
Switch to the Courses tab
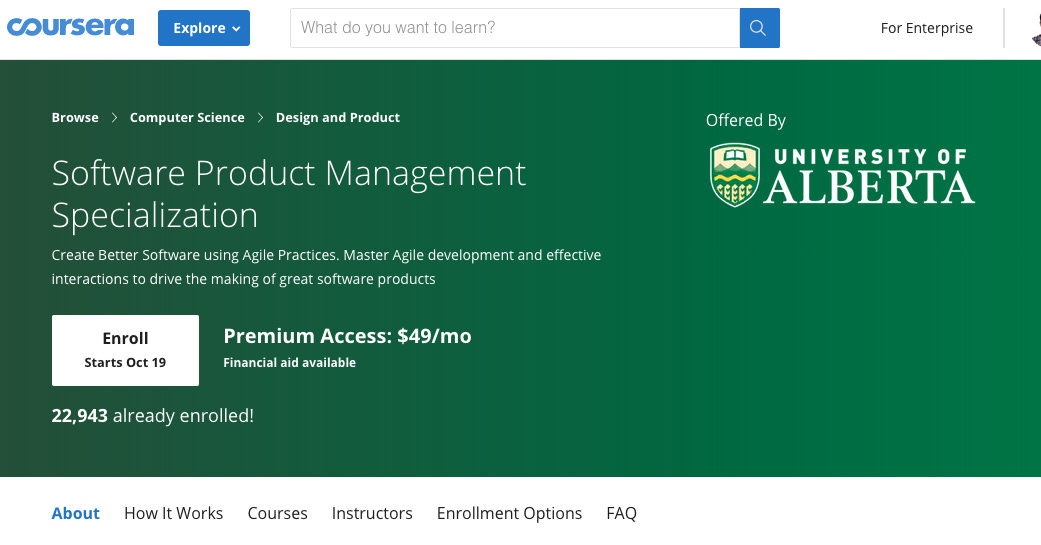click(x=278, y=513)
